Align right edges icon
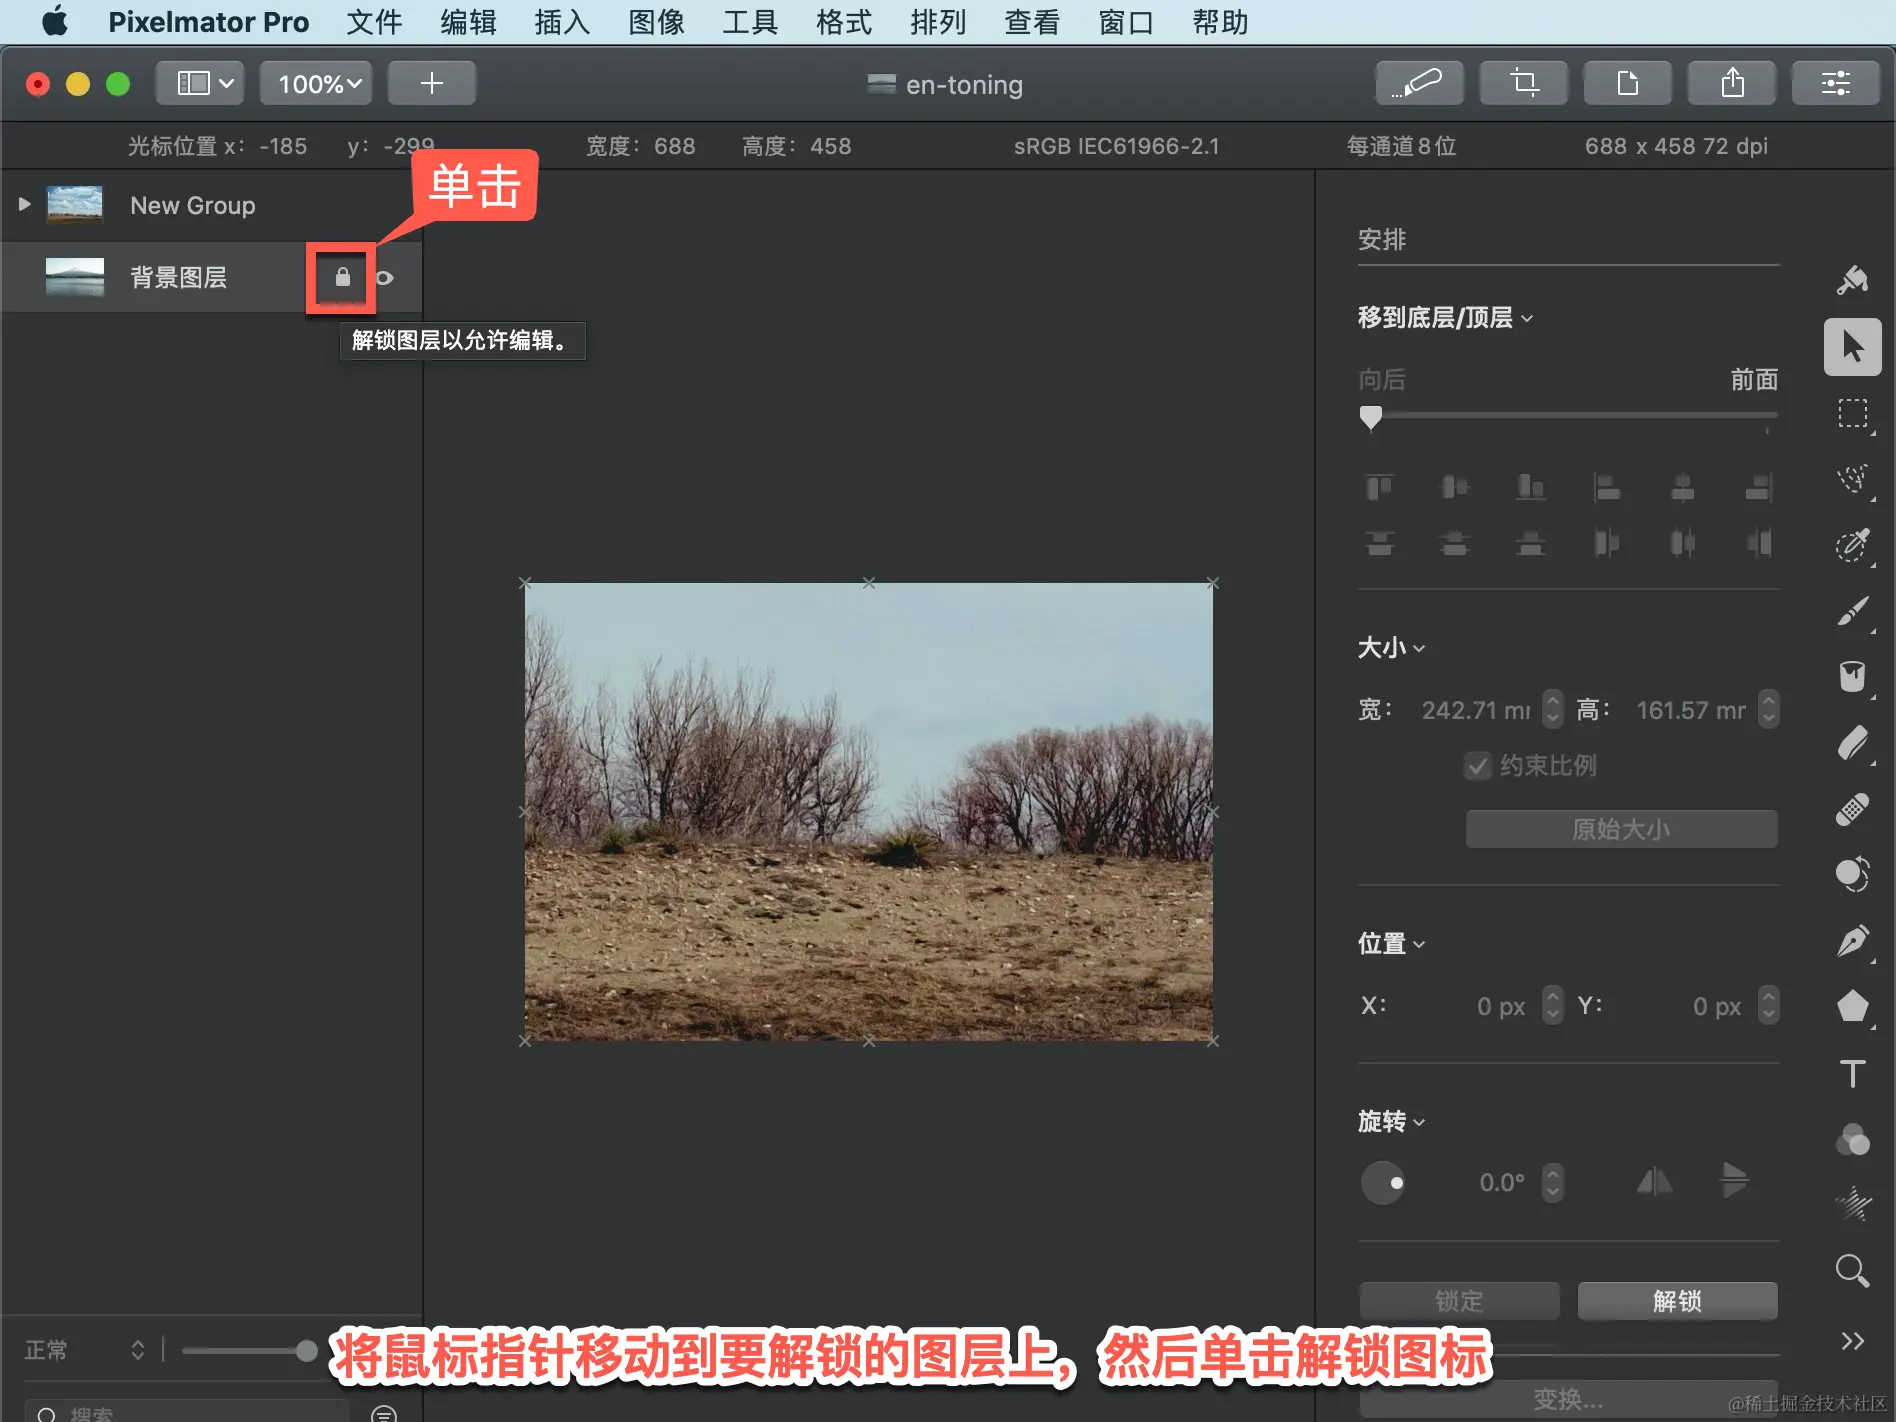The height and width of the screenshot is (1422, 1896). coord(1759,487)
